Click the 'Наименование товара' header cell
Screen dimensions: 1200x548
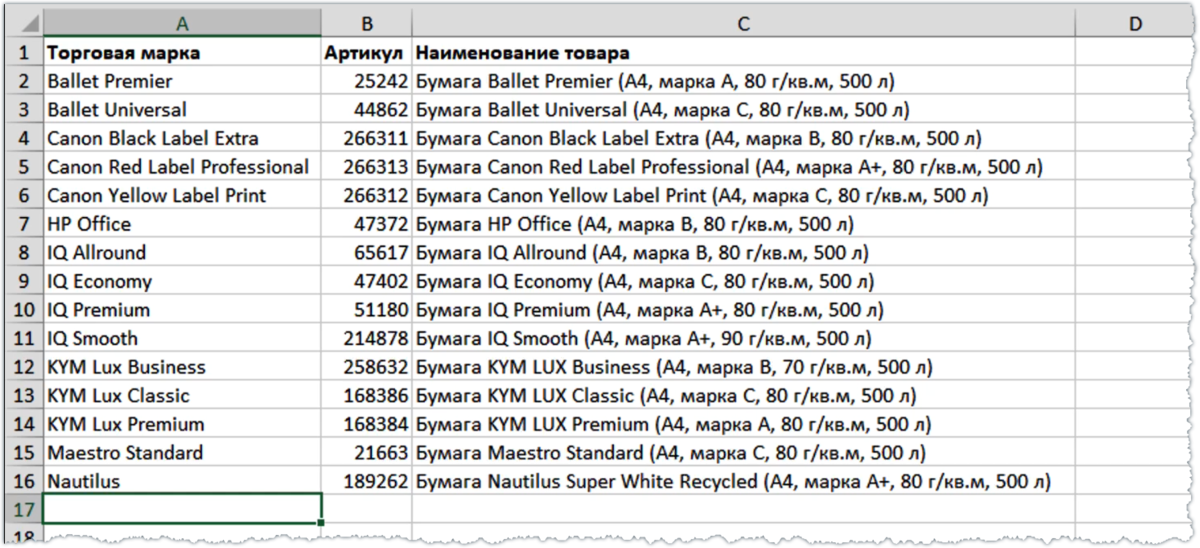pos(743,52)
